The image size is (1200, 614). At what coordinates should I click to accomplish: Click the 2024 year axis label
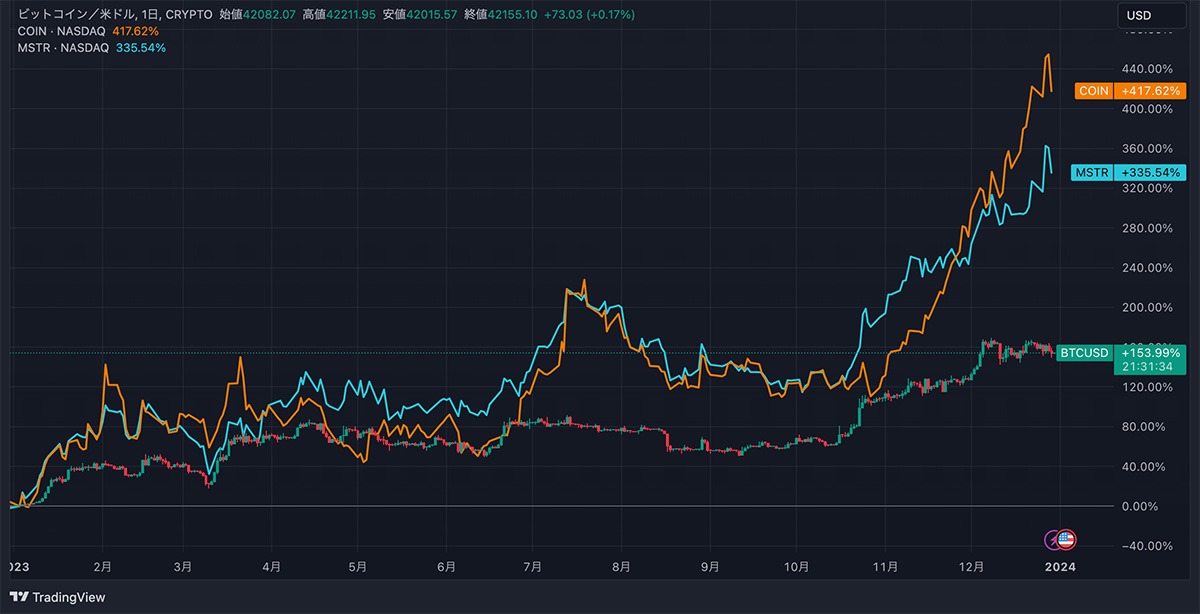1059,566
